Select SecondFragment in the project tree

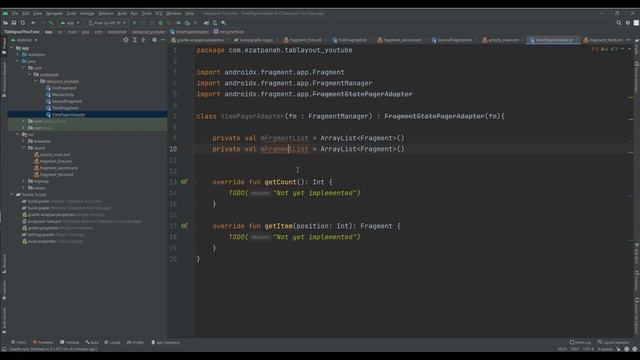67,101
